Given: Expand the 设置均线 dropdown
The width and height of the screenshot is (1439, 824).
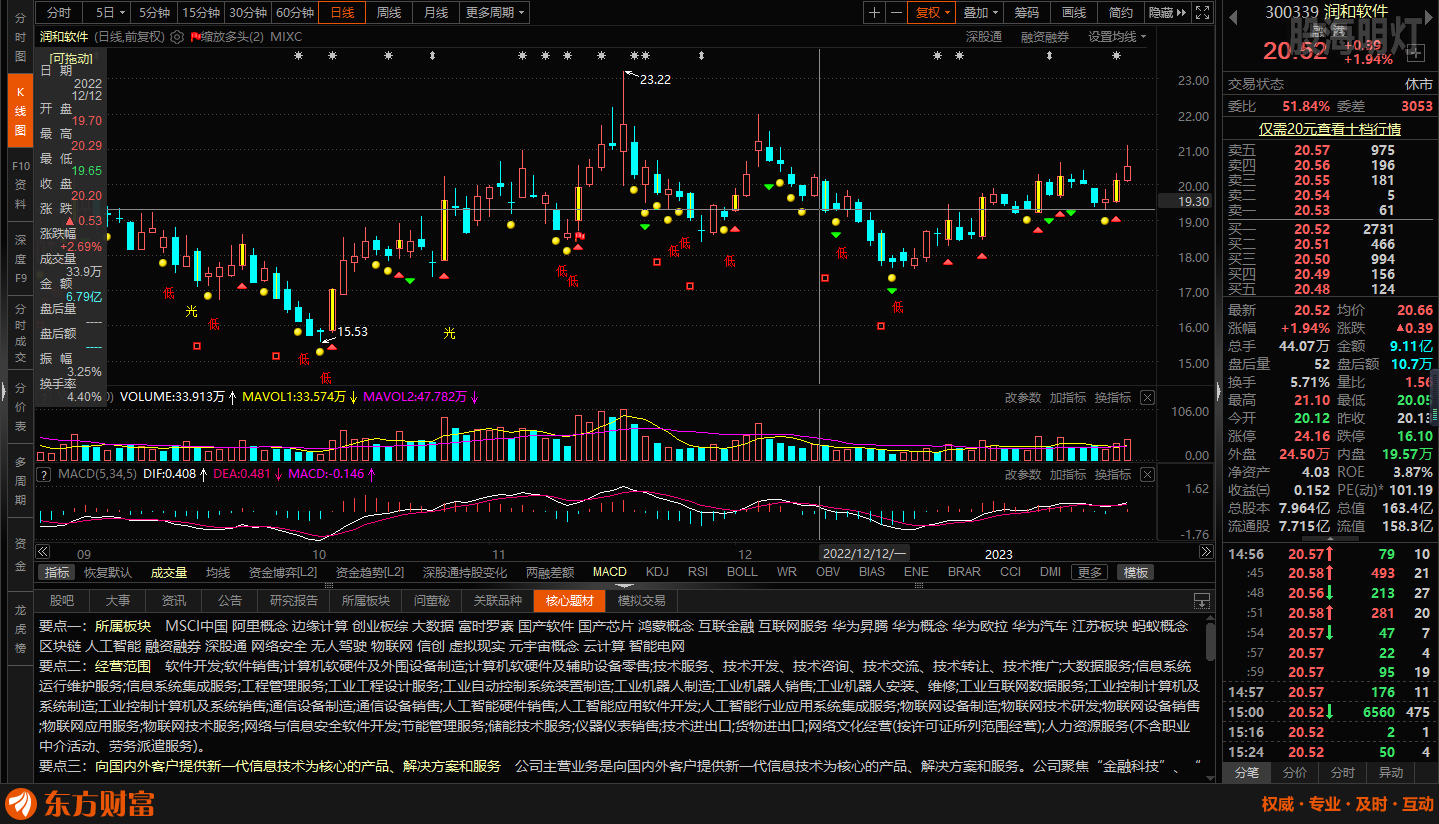Looking at the screenshot, I should pyautogui.click(x=1117, y=37).
